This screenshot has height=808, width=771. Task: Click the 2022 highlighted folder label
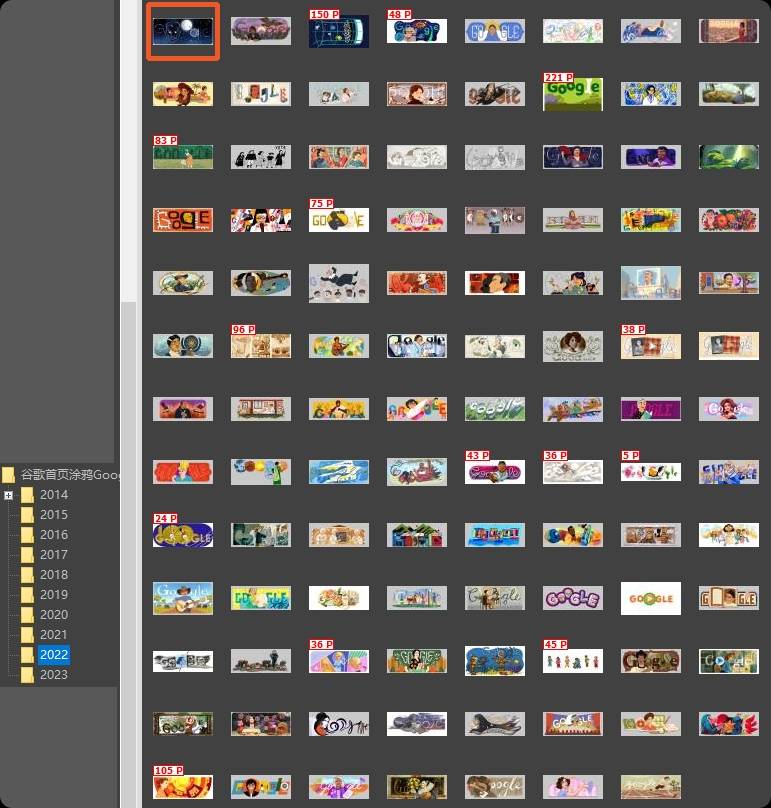(54, 655)
